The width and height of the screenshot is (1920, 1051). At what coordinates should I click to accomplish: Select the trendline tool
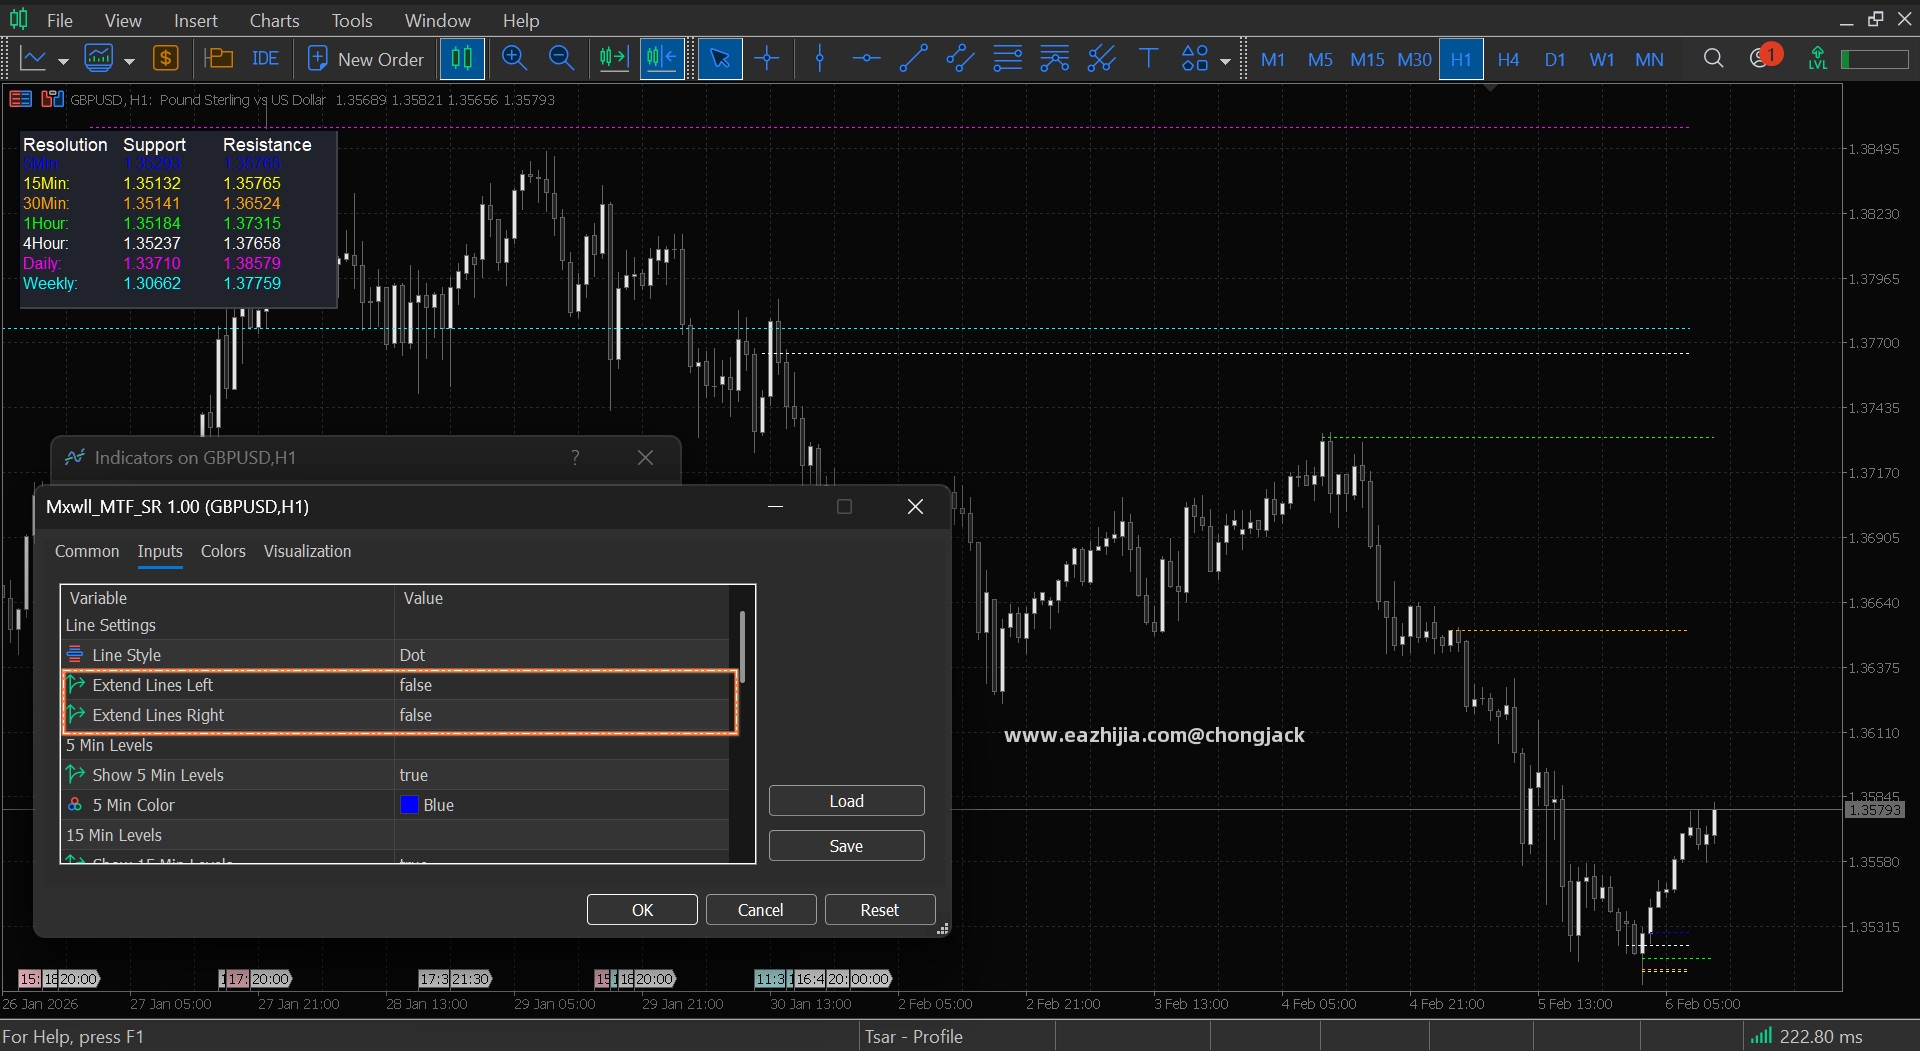coord(913,59)
